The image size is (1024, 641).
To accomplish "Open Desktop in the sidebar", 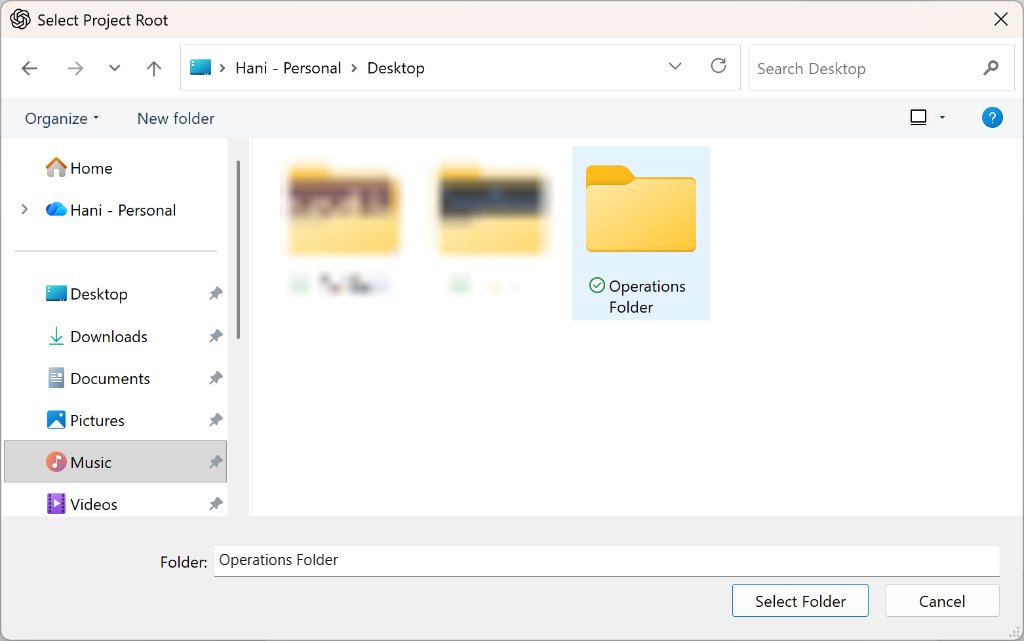I will point(86,294).
